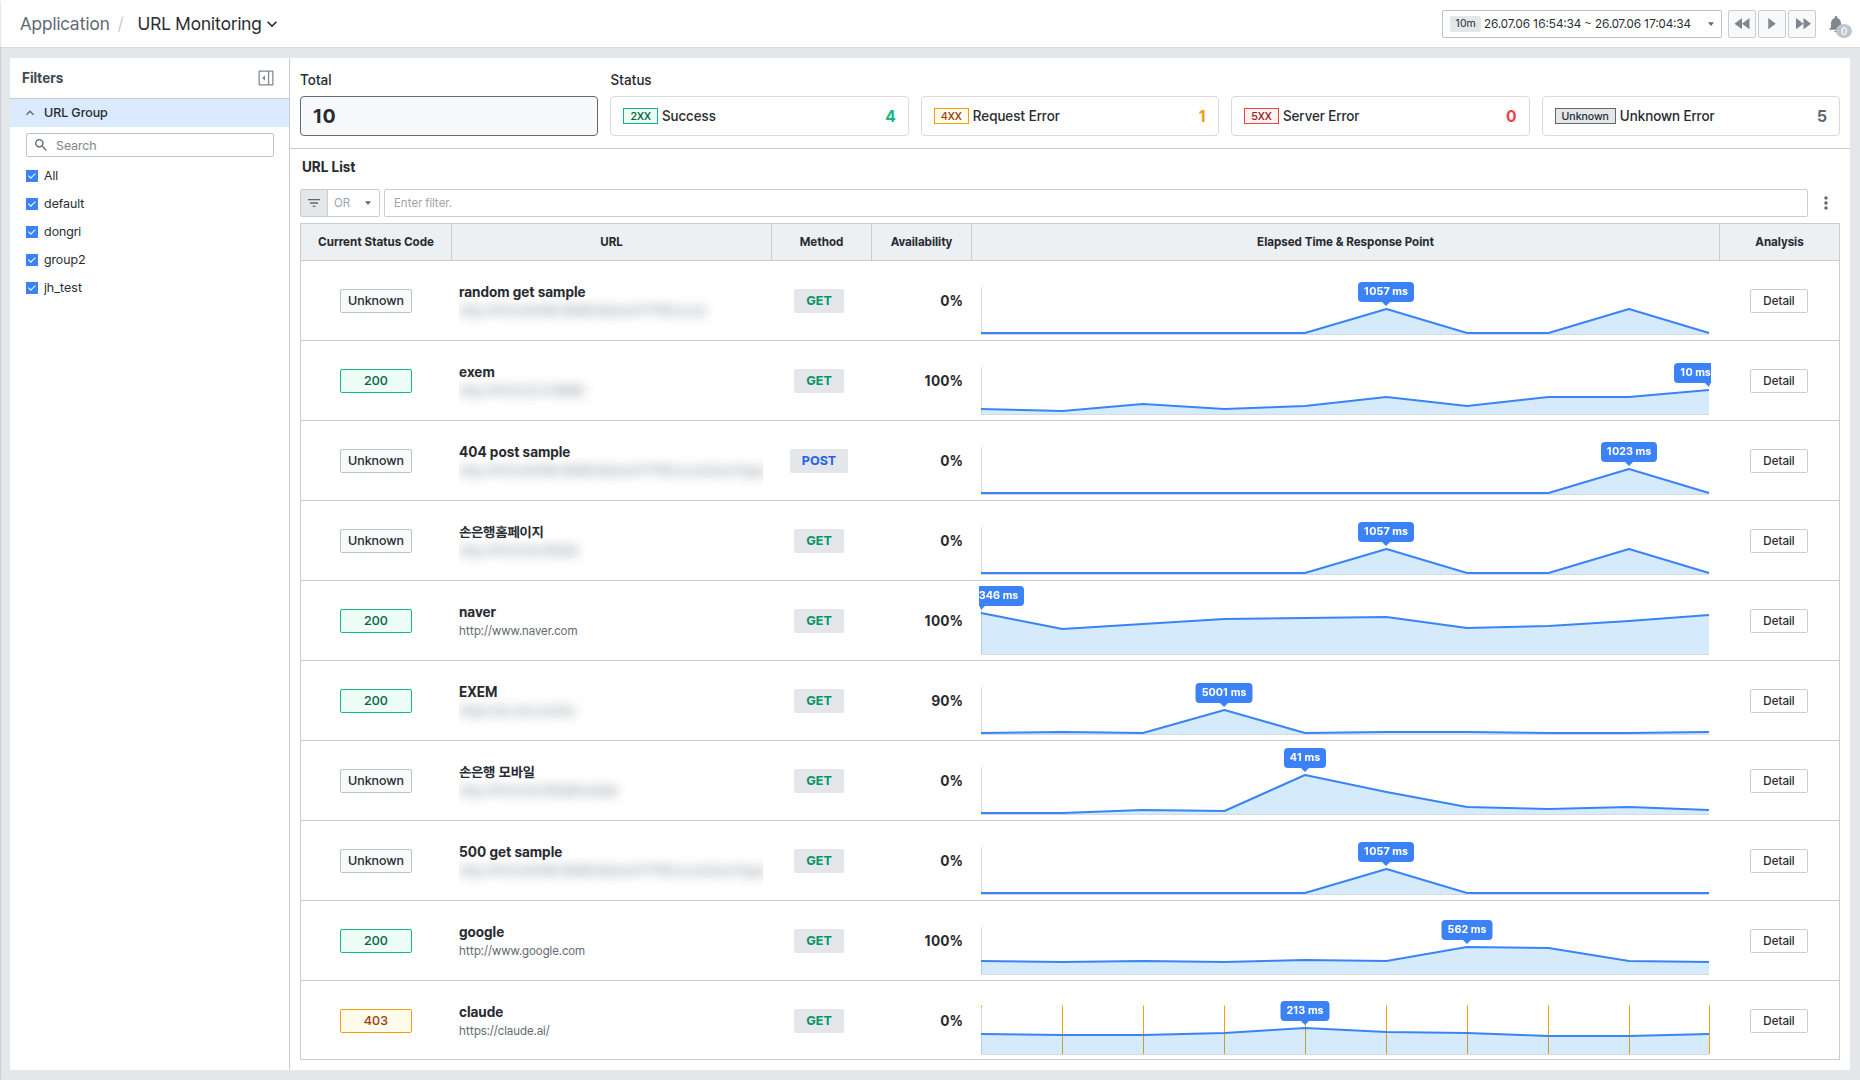This screenshot has height=1080, width=1860.
Task: Click Elapsed Time & Response Point header
Action: (1345, 242)
